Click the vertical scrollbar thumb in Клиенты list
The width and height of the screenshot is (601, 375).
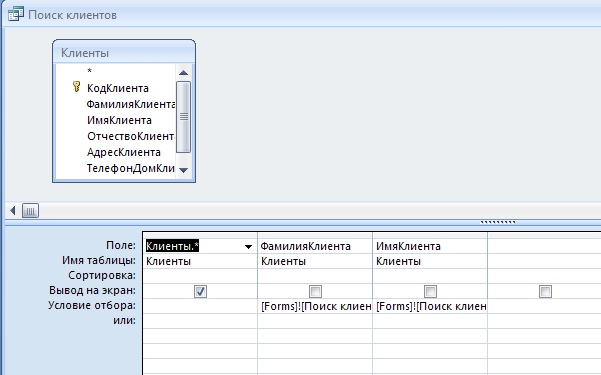tap(184, 117)
